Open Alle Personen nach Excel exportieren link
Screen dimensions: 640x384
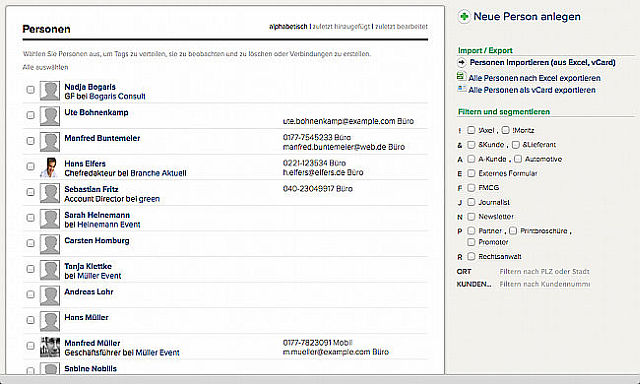click(534, 78)
